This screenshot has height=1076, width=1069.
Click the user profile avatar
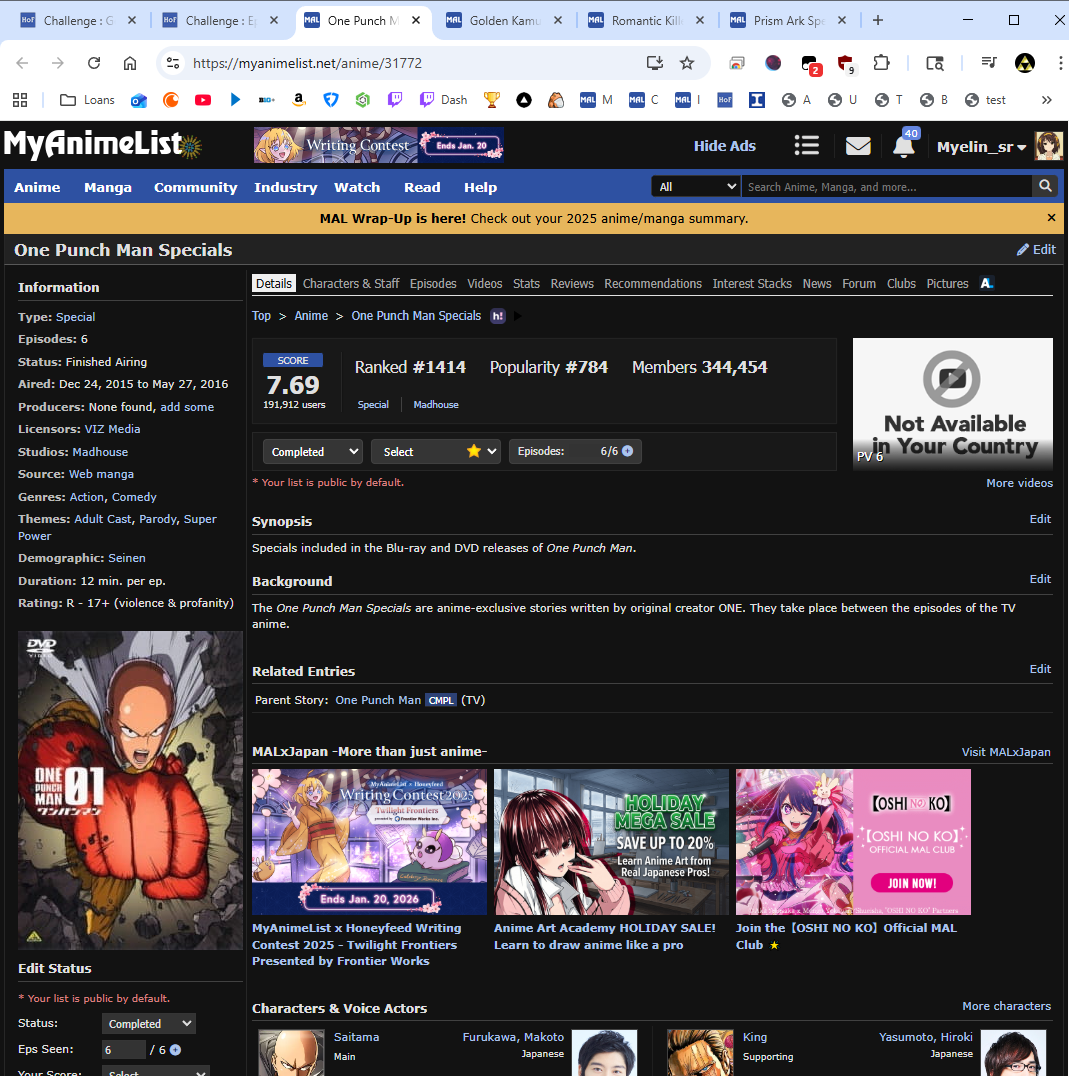[1048, 146]
